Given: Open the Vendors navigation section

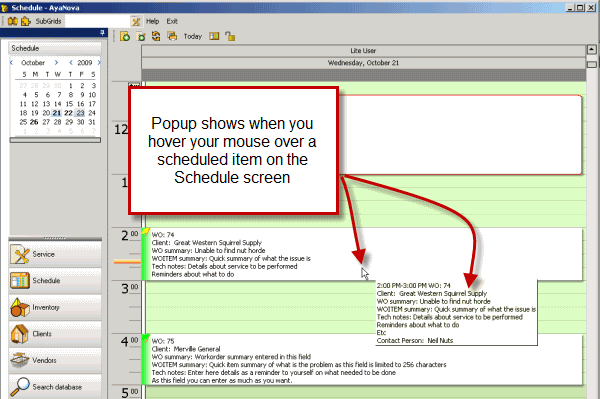Looking at the screenshot, I should (55, 360).
